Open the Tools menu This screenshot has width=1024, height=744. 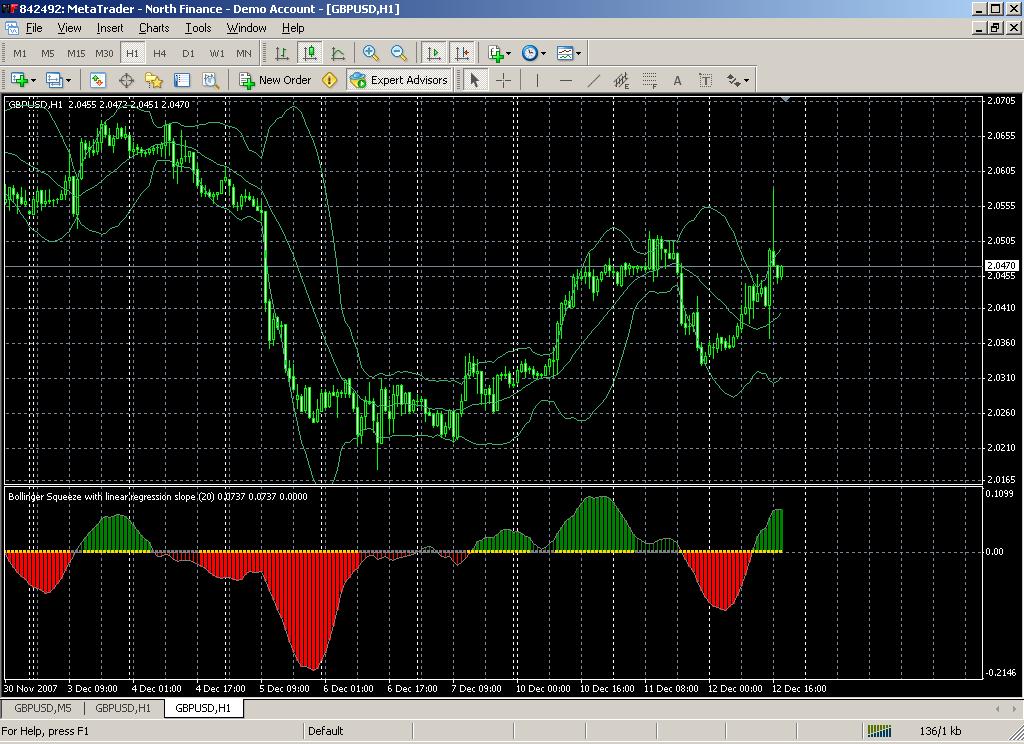[198, 28]
